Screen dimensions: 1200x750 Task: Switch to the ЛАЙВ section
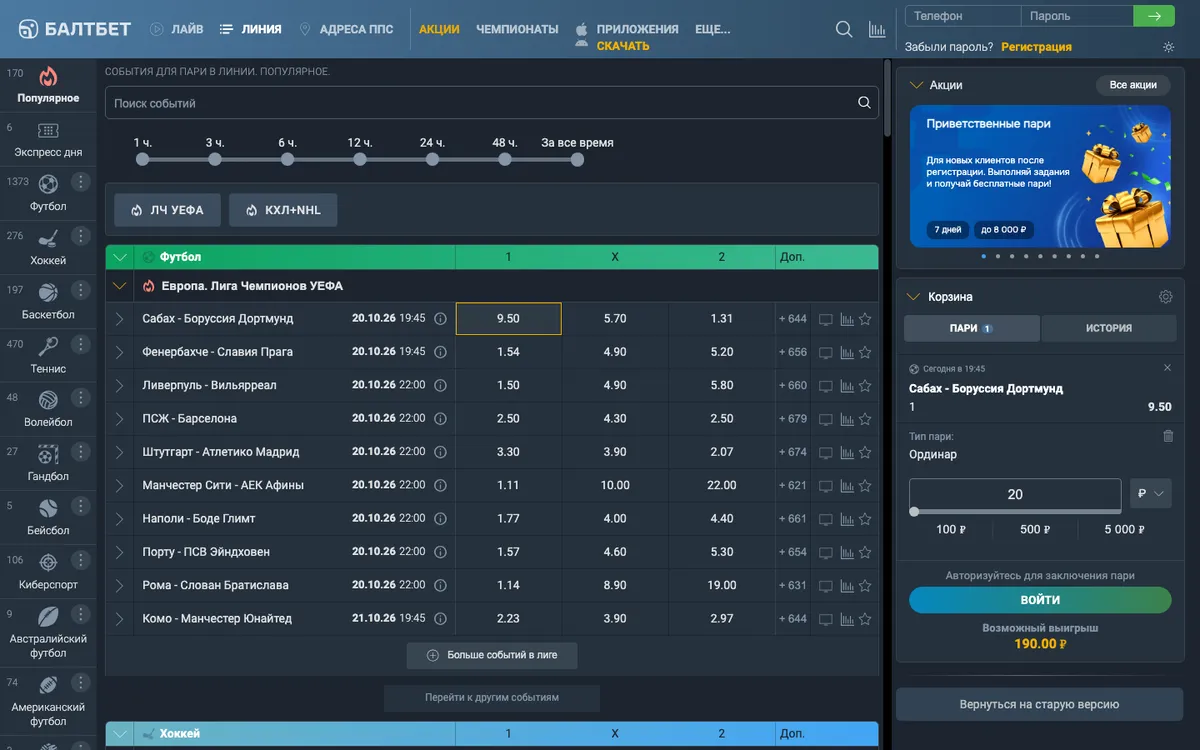tap(176, 29)
